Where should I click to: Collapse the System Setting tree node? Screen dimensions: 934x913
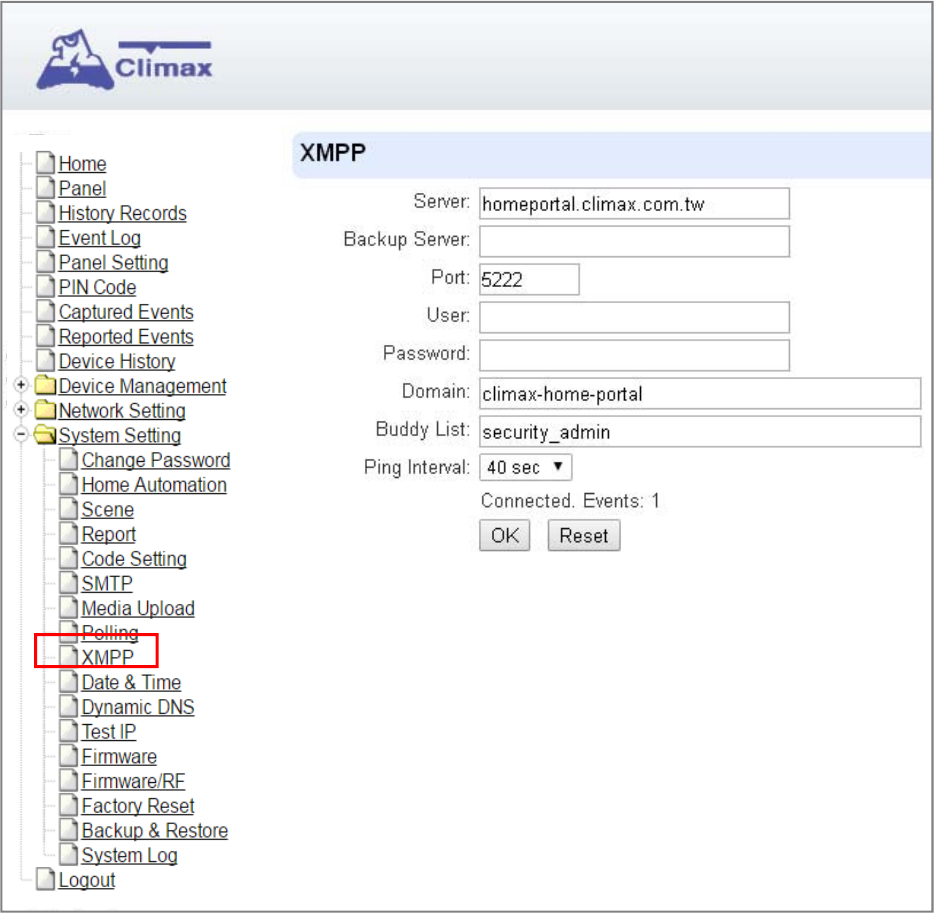coord(21,435)
